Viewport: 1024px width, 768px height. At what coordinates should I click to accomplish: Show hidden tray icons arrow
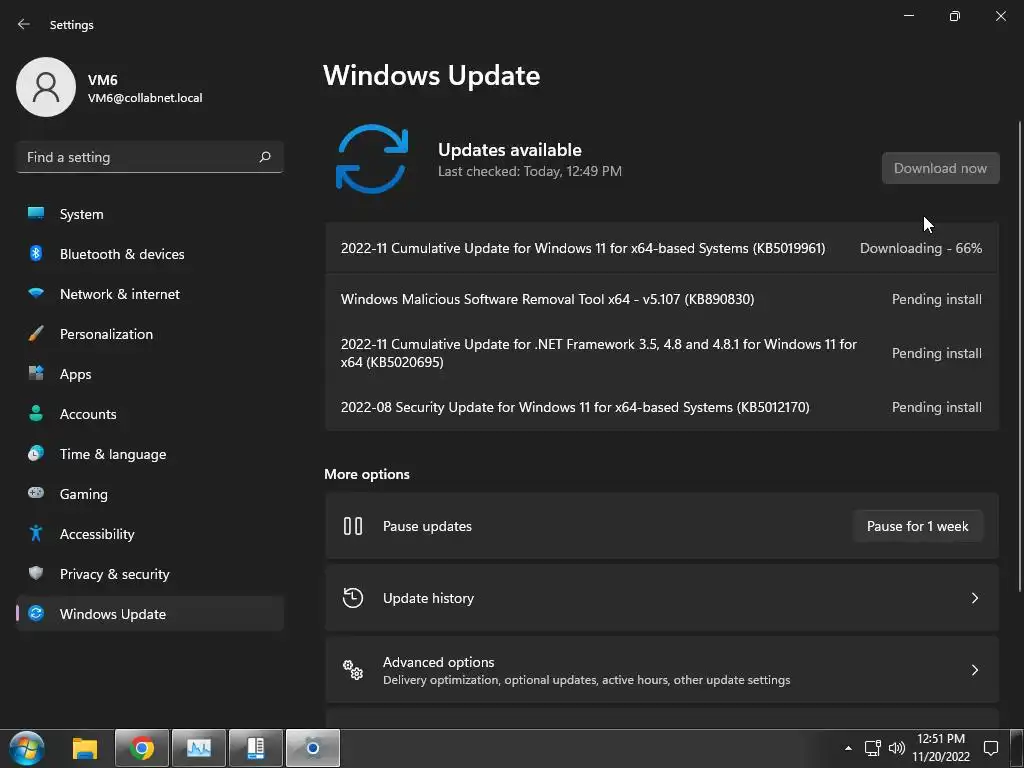point(848,748)
